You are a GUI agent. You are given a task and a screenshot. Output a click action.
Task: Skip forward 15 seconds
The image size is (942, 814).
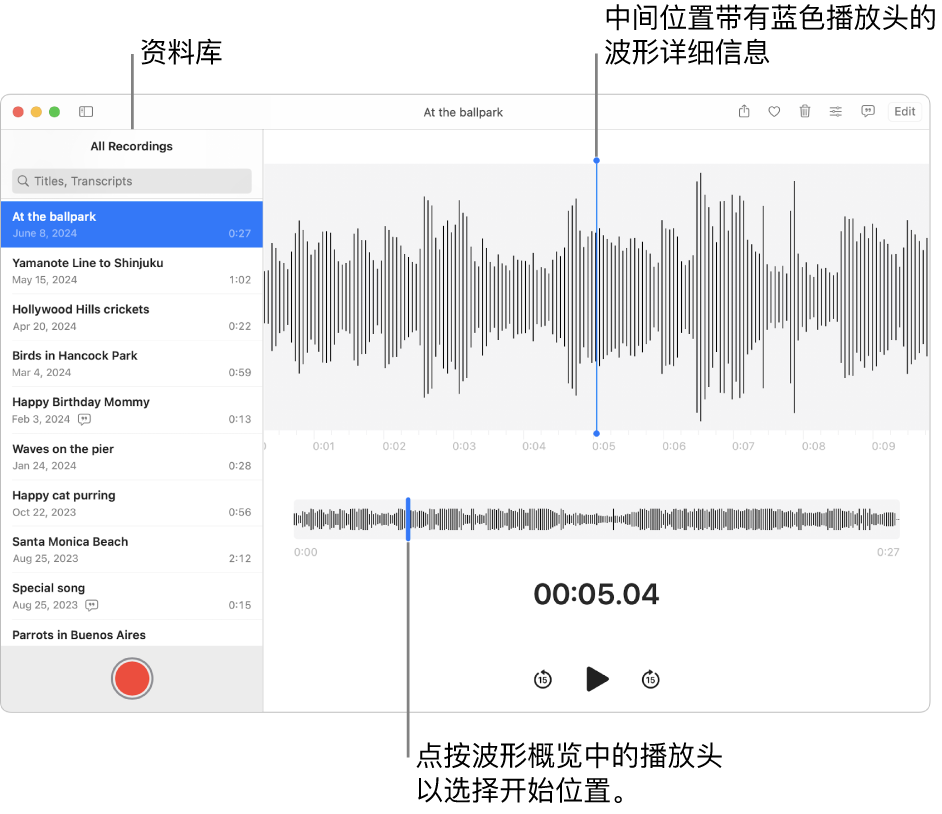tap(650, 679)
